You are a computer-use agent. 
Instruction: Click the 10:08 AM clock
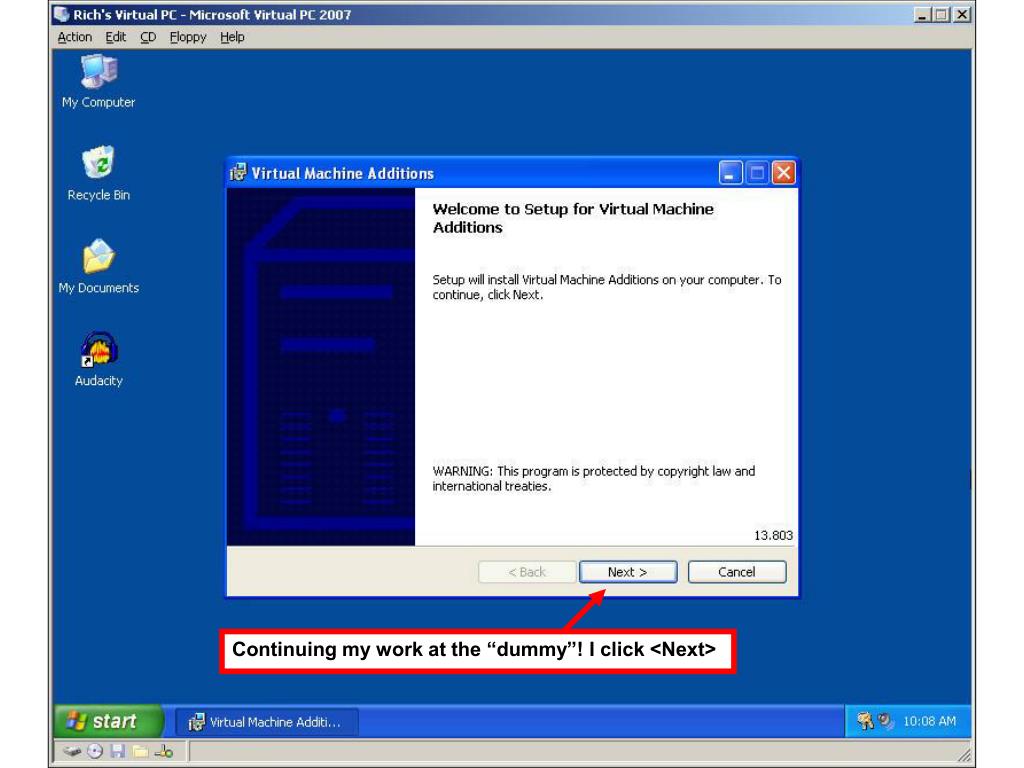click(929, 721)
